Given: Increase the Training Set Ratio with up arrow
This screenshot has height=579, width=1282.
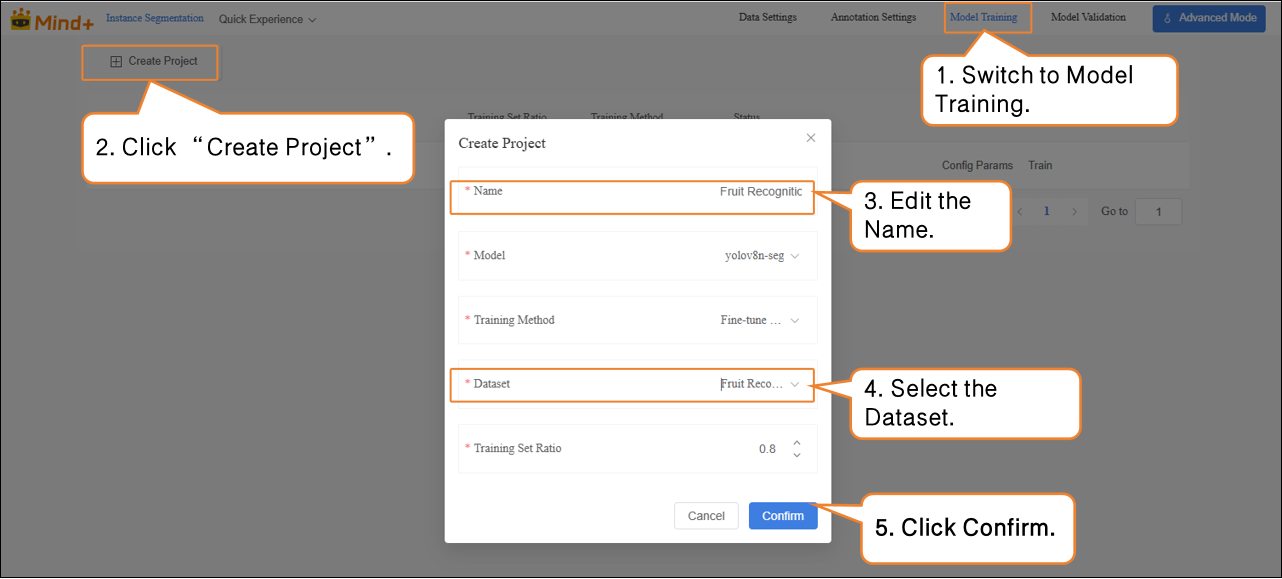Looking at the screenshot, I should 796,442.
